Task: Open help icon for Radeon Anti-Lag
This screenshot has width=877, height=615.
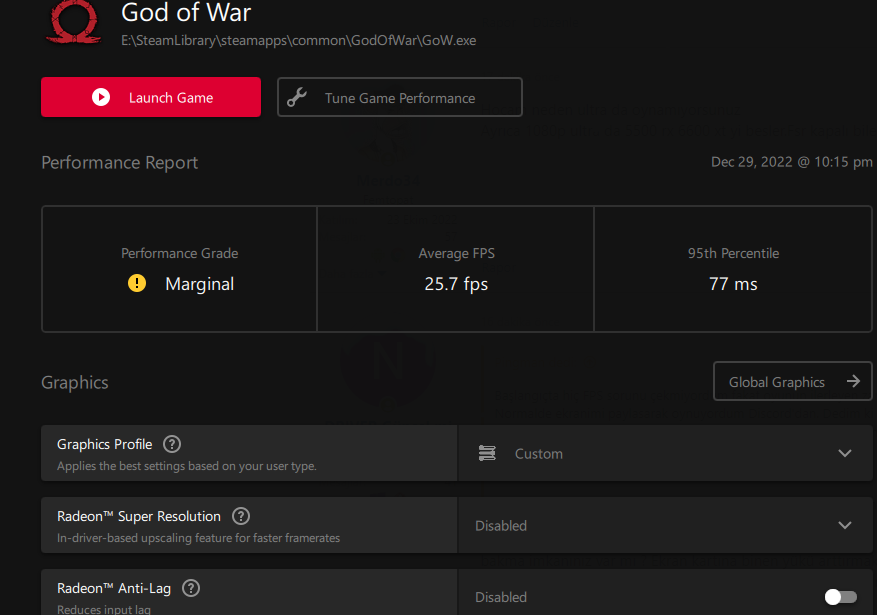Action: [191, 588]
